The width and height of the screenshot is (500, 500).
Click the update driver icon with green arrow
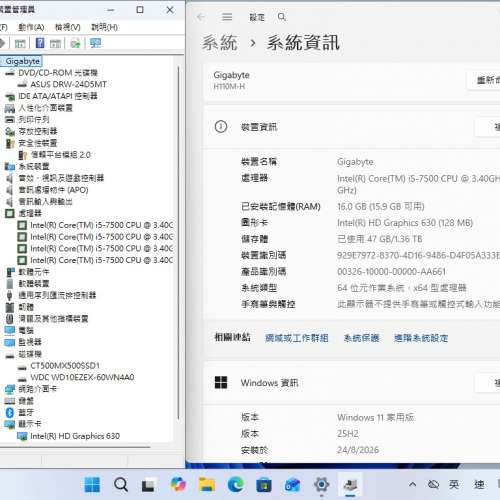click(75, 43)
